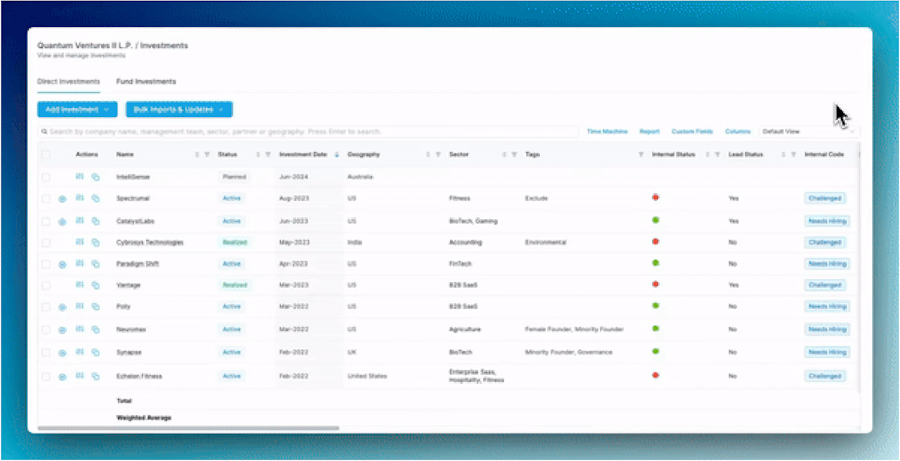Click the eye icon in Spectrumal row
The width and height of the screenshot is (900, 461).
point(63,199)
